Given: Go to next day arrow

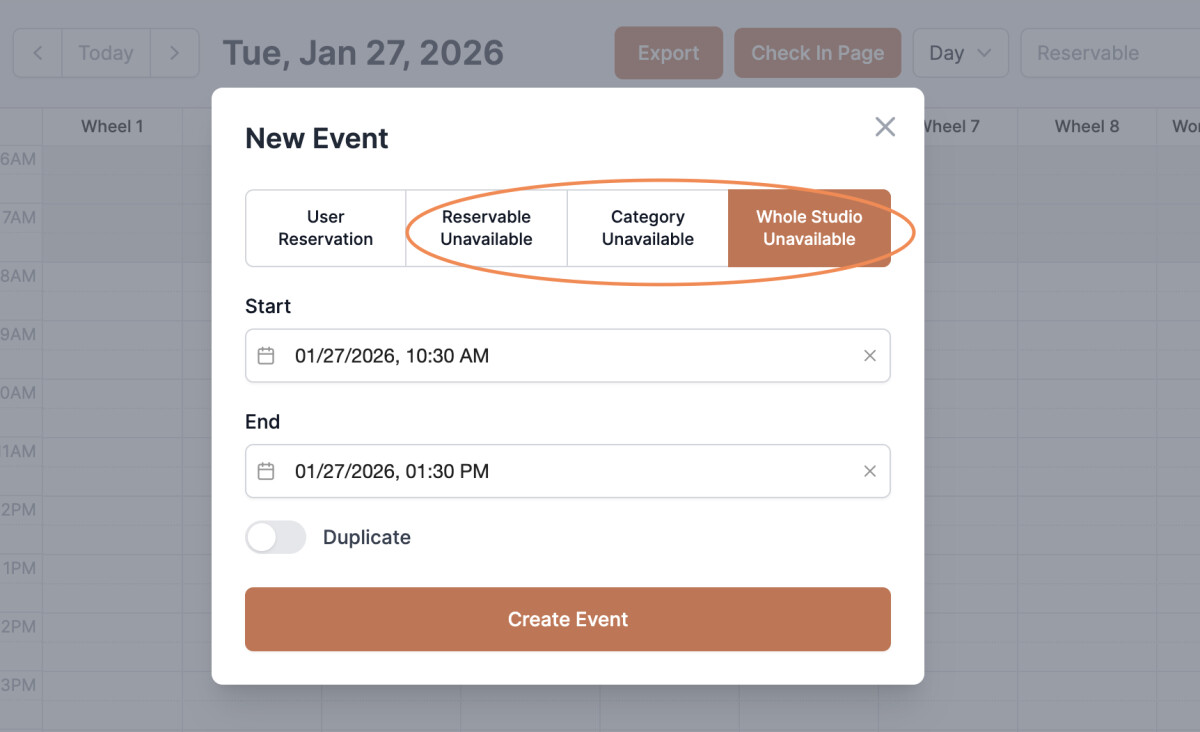Looking at the screenshot, I should (x=174, y=53).
